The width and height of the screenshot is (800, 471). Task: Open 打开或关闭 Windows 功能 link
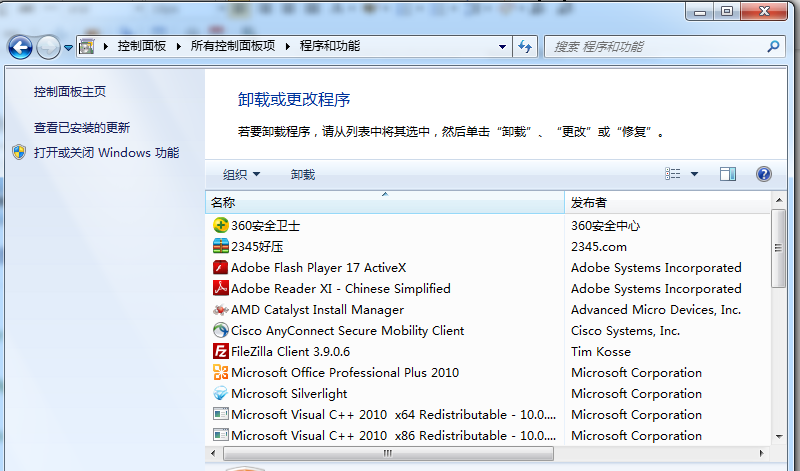(106, 153)
